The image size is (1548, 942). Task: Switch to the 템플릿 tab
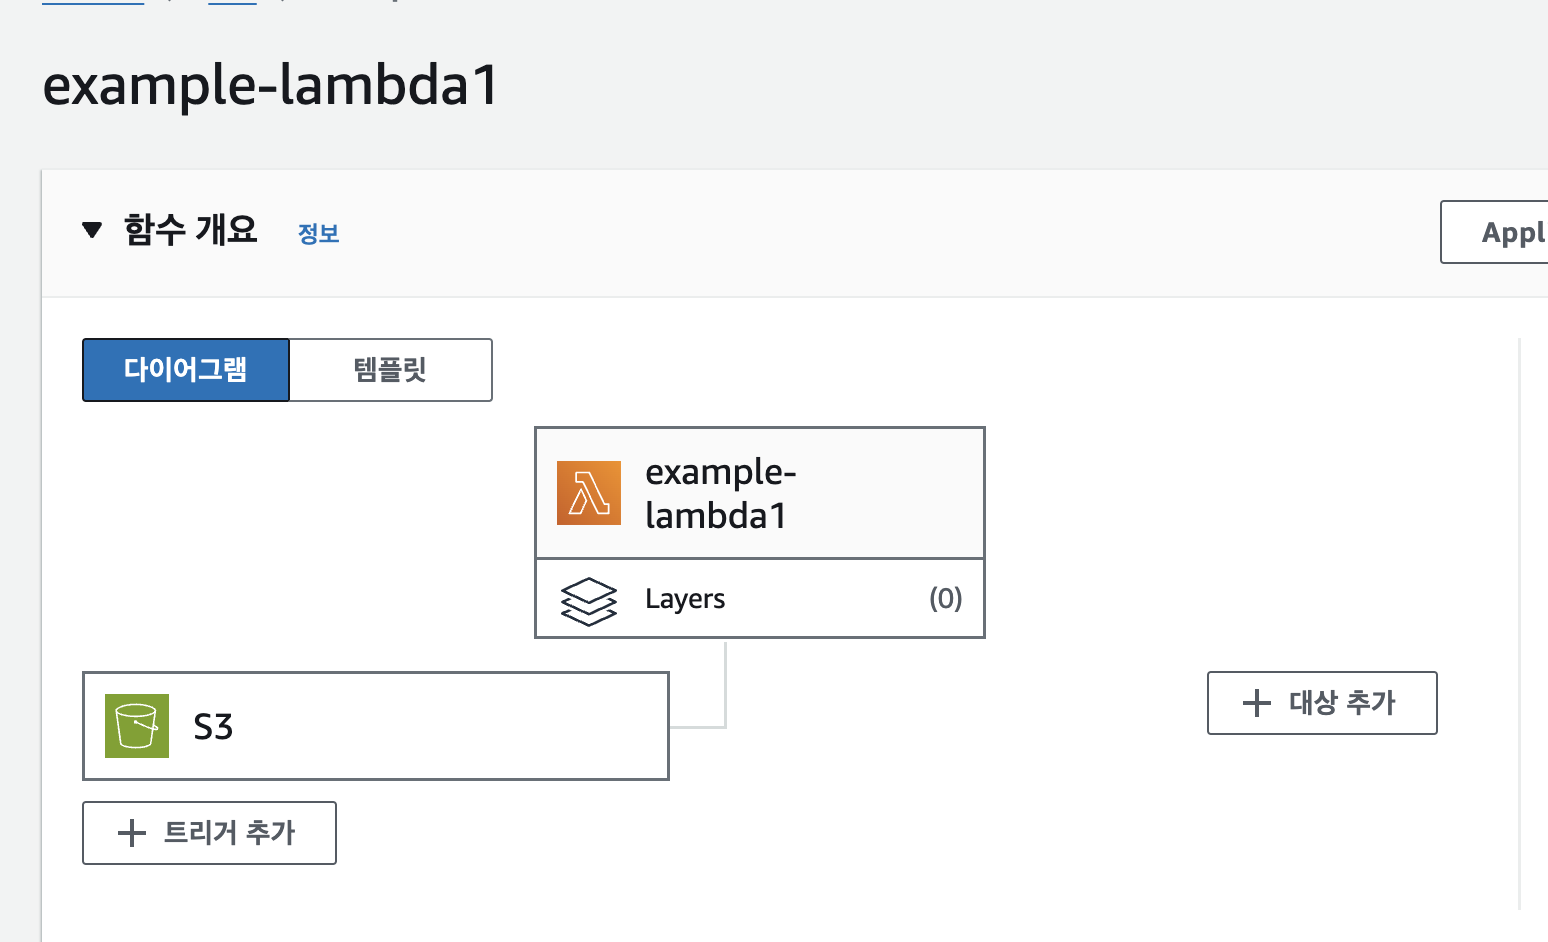(x=390, y=370)
